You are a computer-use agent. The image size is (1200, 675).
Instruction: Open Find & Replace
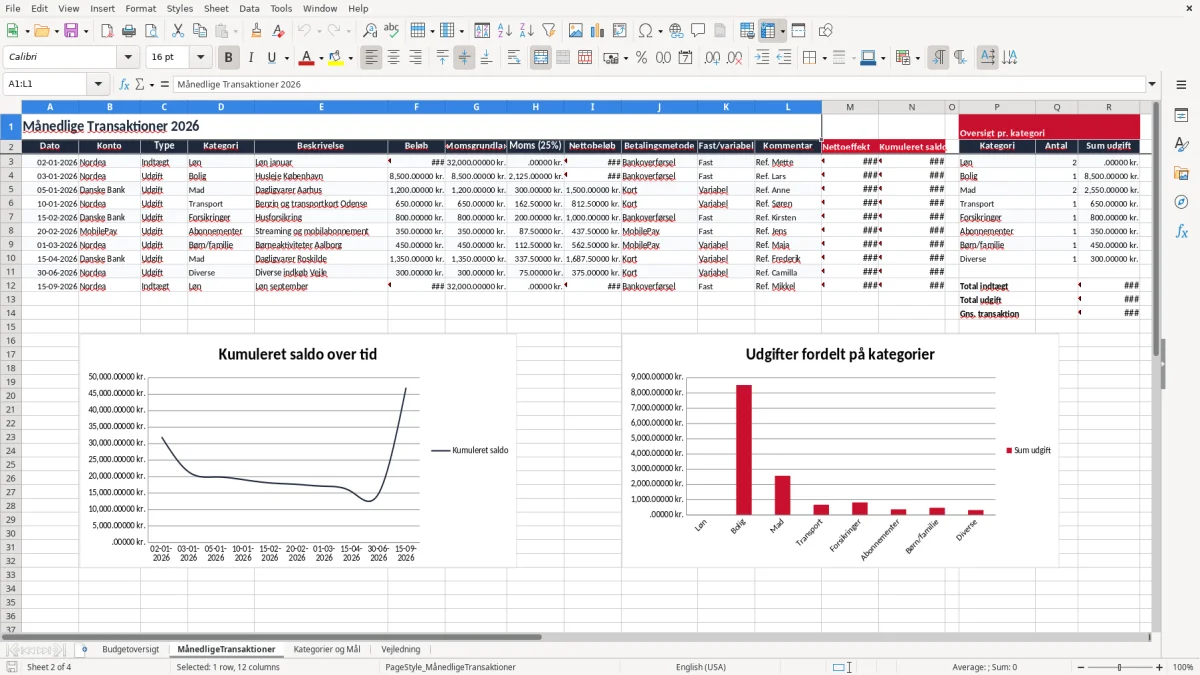pyautogui.click(x=370, y=31)
